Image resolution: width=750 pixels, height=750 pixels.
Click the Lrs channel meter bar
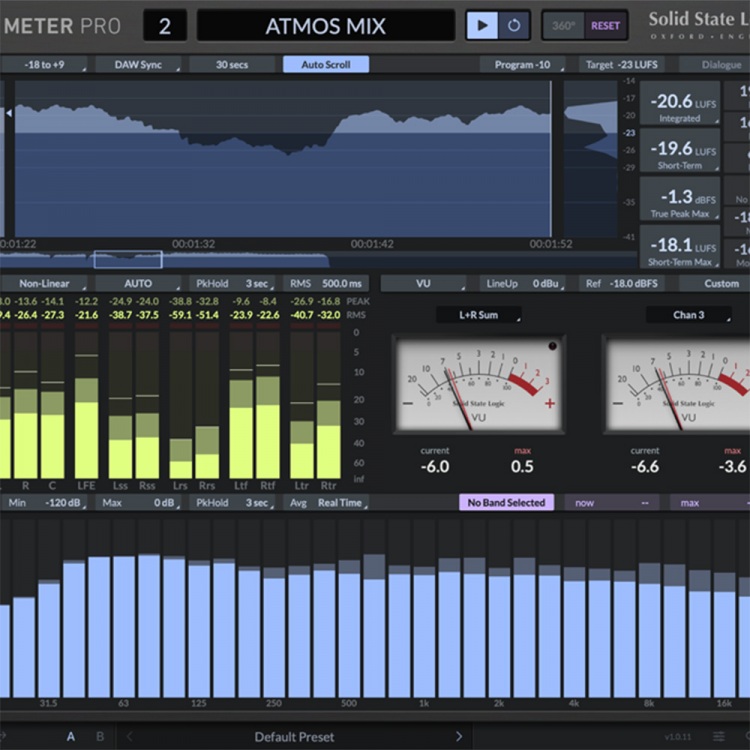[181, 405]
